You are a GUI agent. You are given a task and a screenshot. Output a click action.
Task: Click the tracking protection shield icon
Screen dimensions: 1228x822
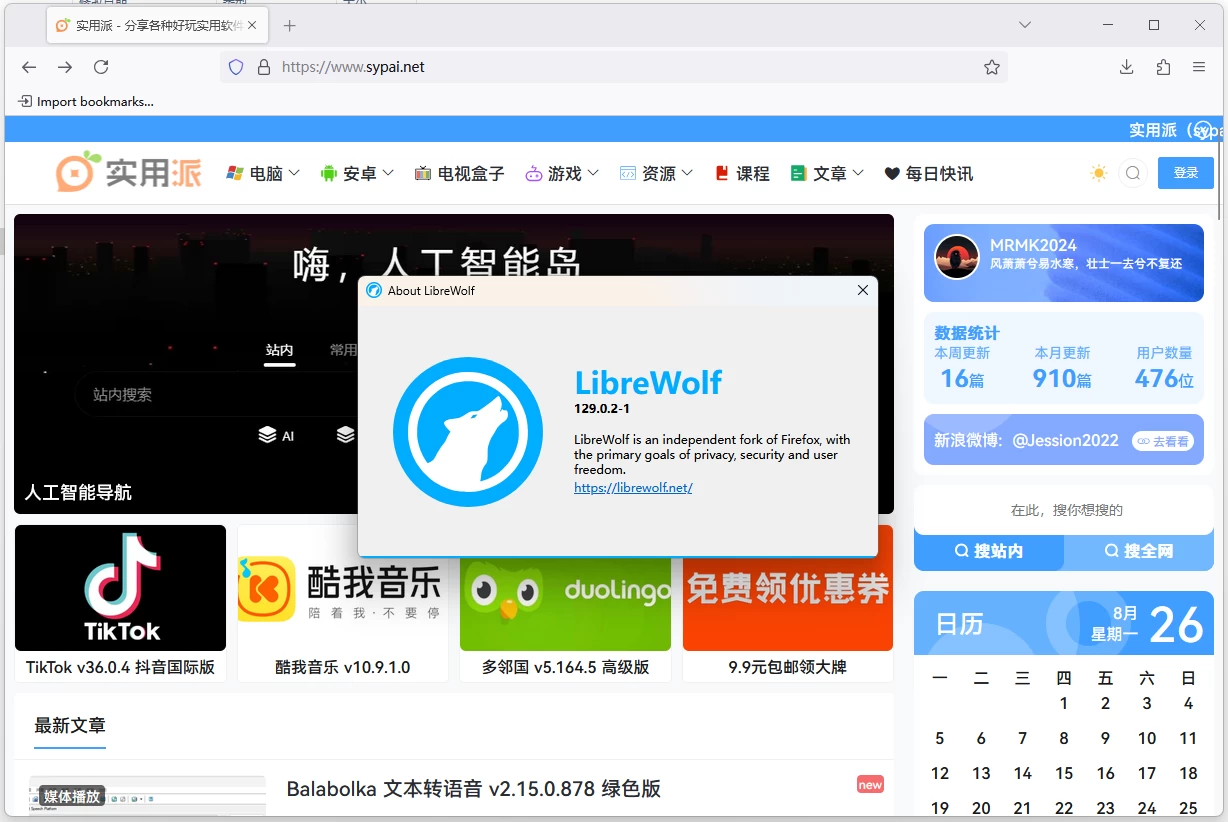235,66
